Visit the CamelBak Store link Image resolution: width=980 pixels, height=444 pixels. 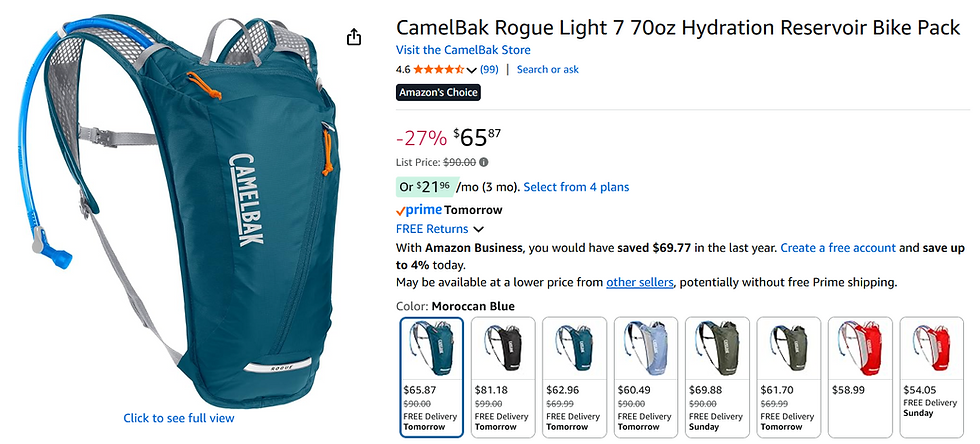463,50
